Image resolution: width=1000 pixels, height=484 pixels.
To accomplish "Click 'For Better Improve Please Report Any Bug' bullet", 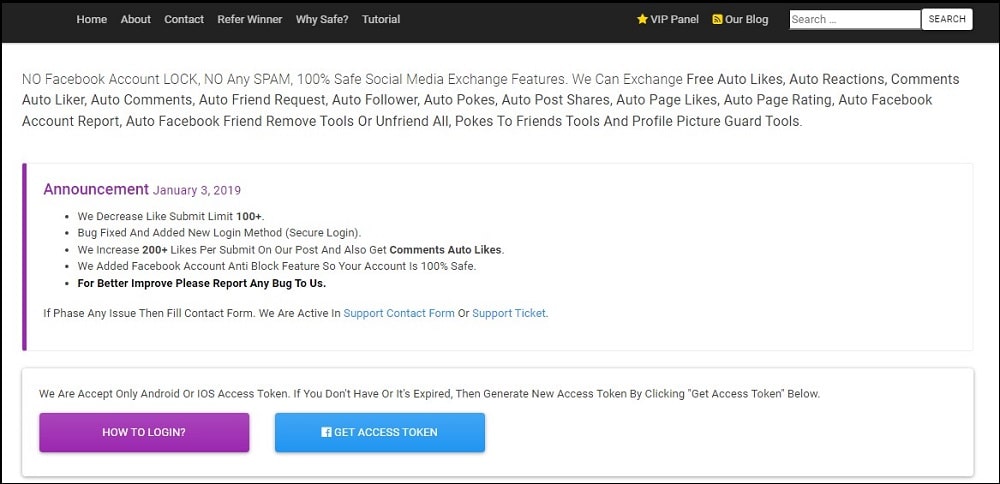I will click(x=202, y=283).
